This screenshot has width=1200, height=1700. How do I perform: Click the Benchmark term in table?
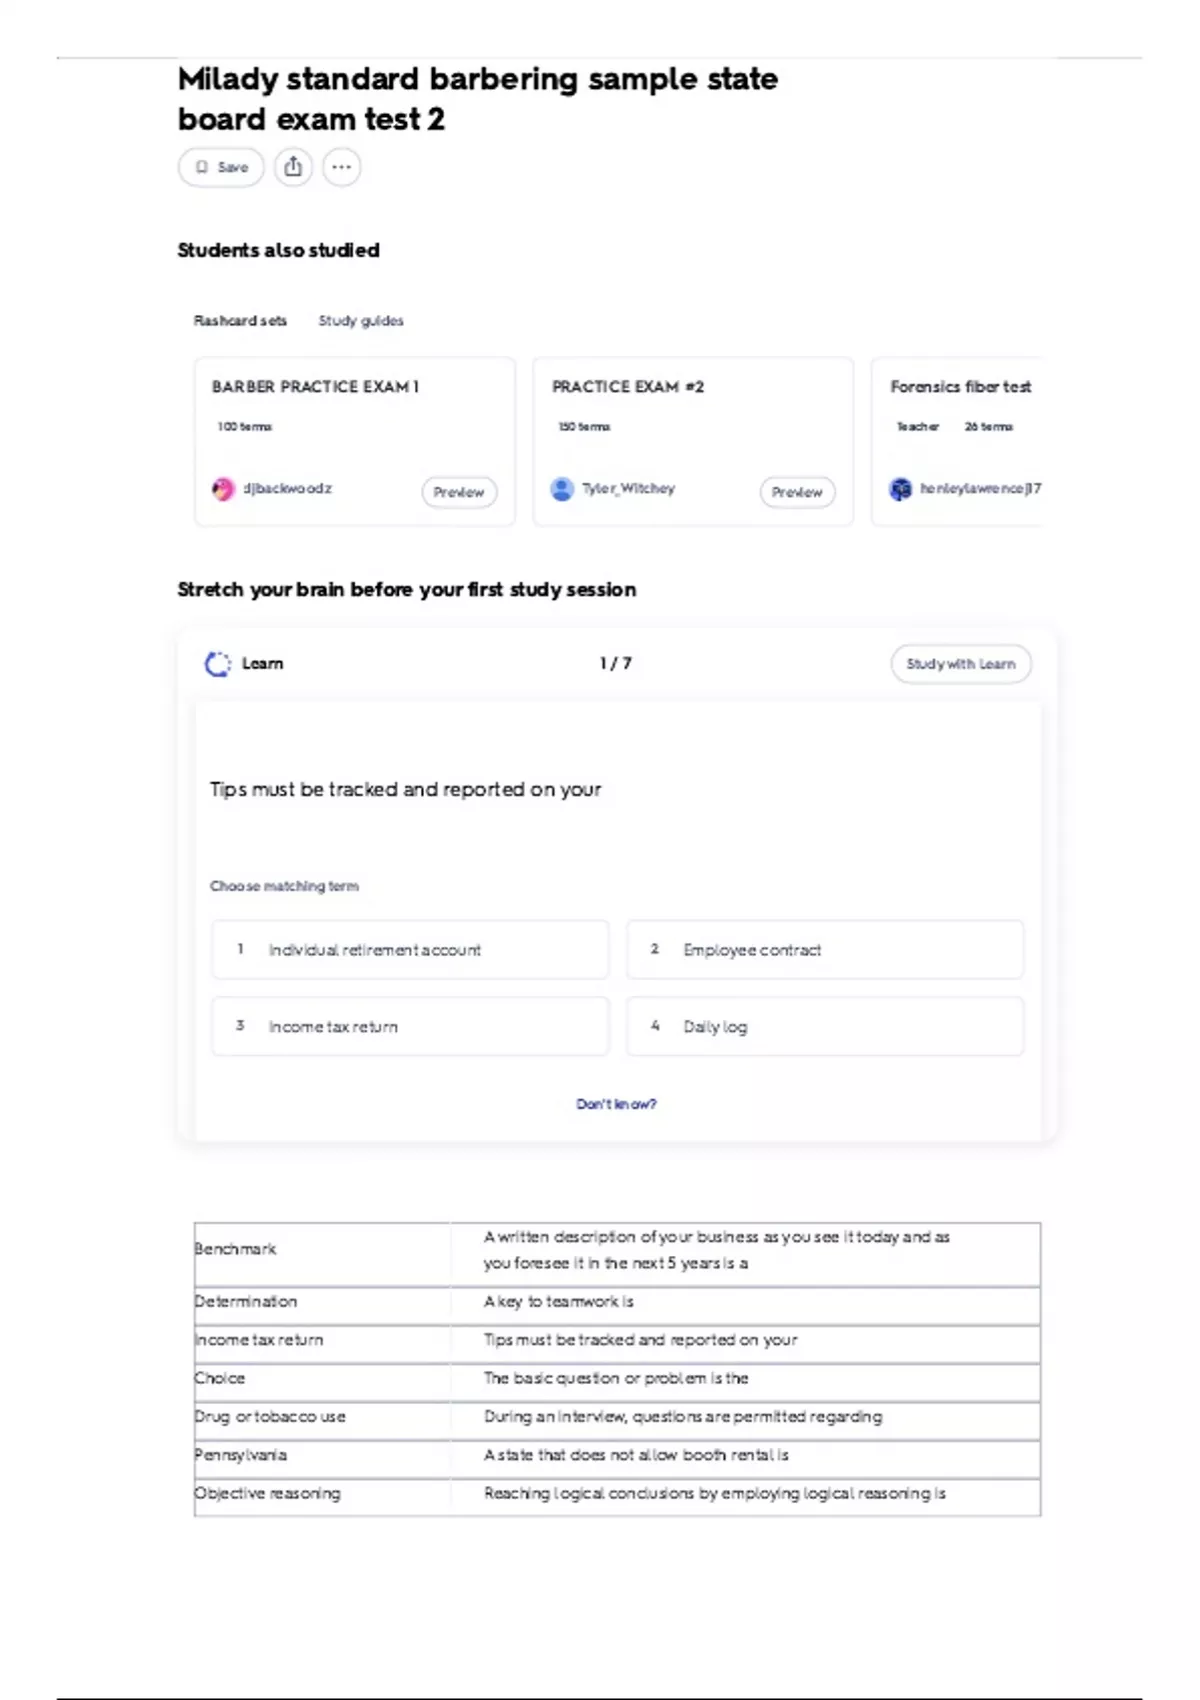(236, 1249)
